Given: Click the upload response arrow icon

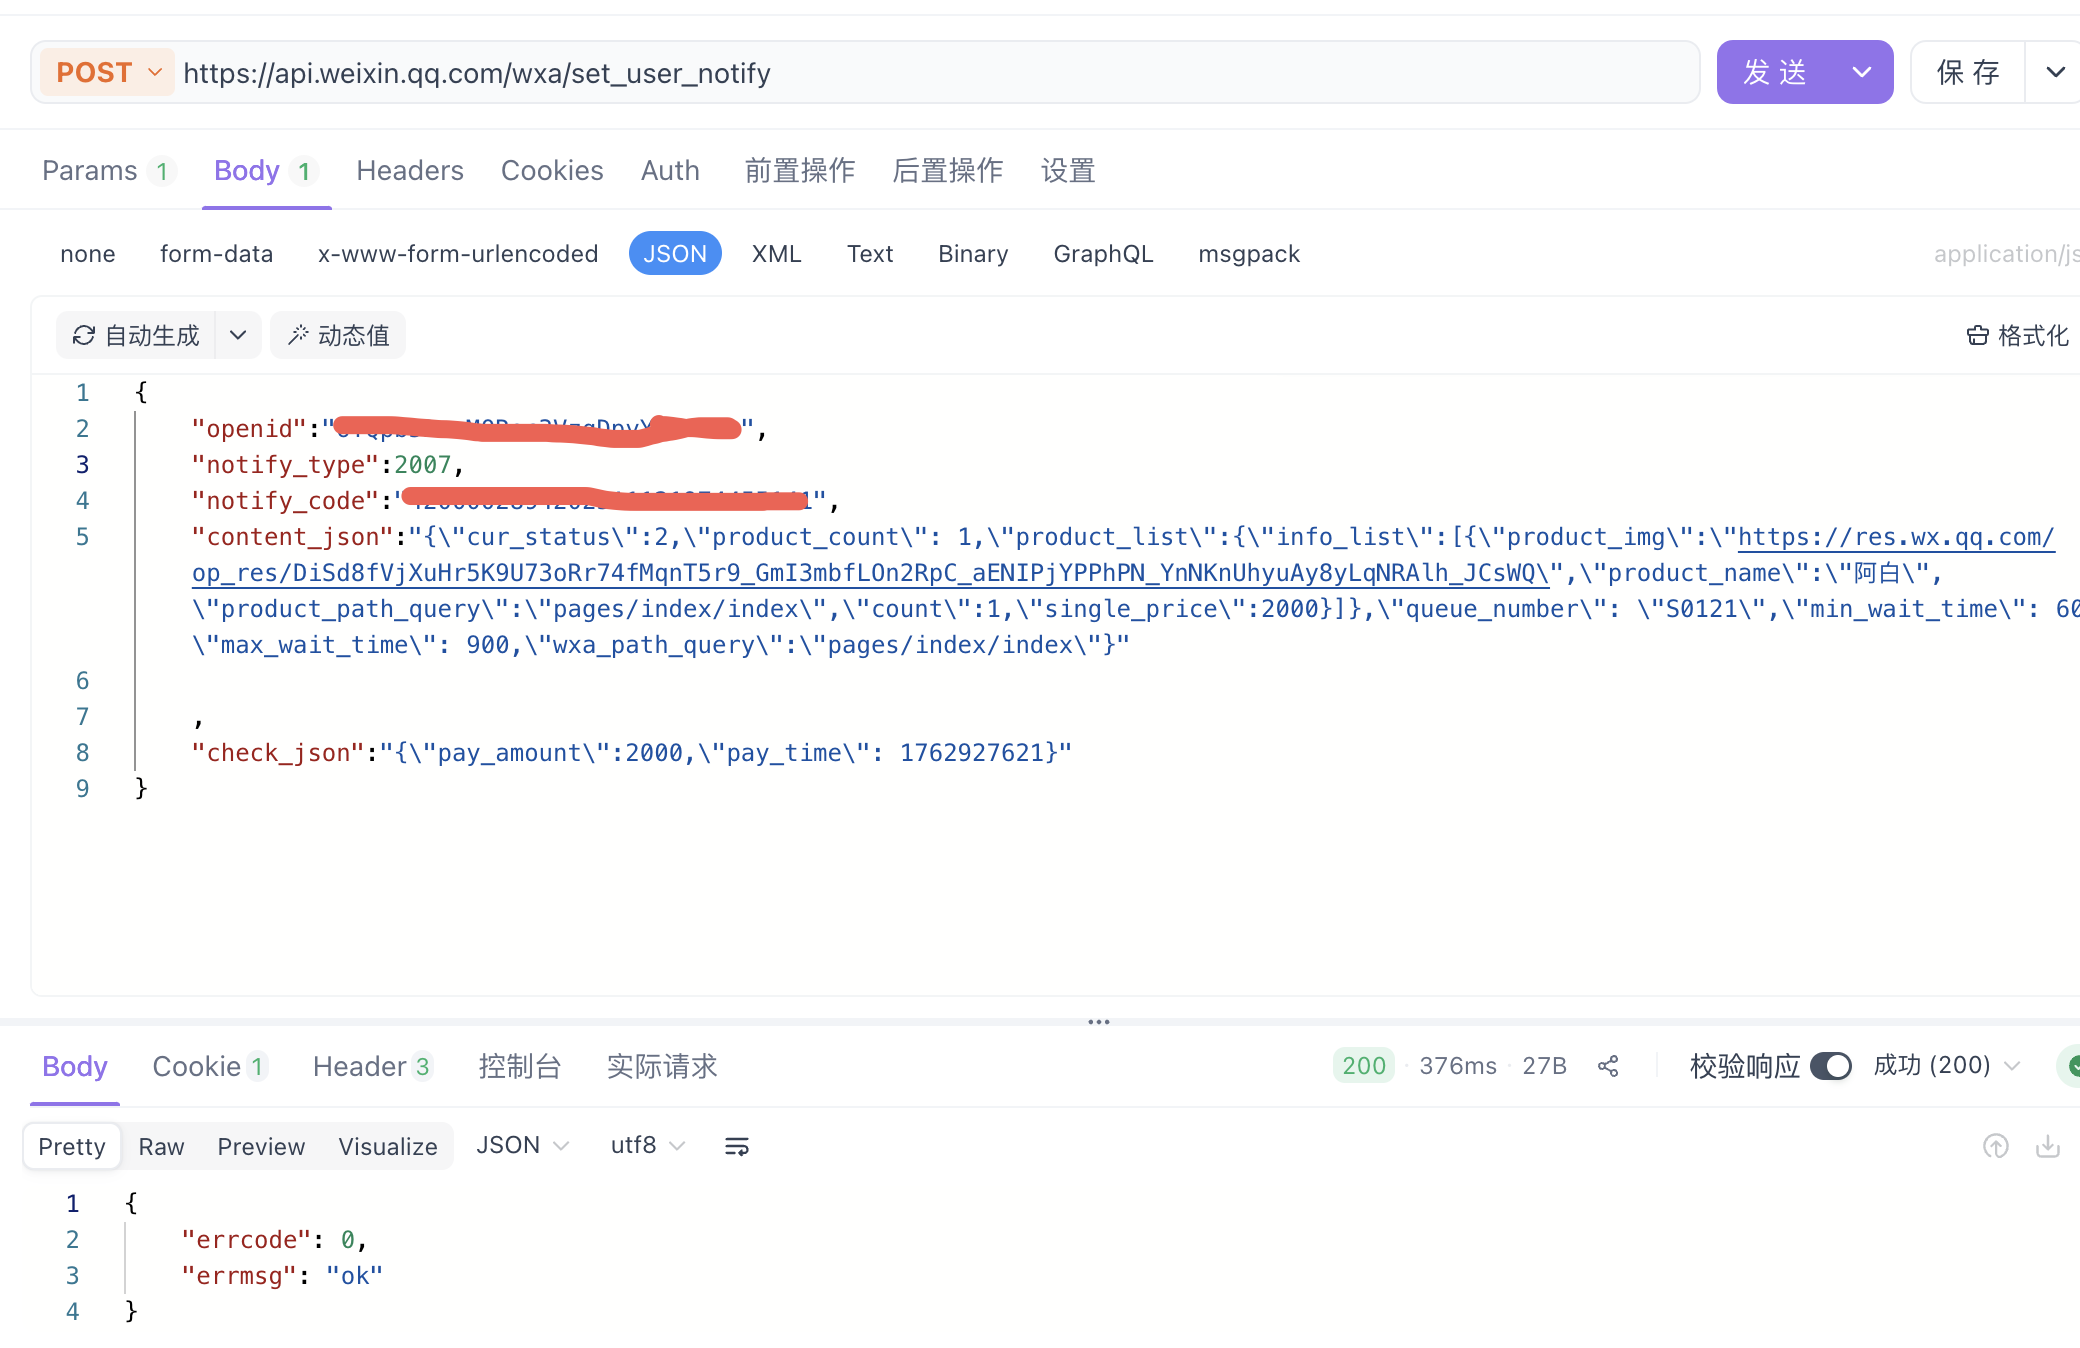Looking at the screenshot, I should pyautogui.click(x=1995, y=1146).
